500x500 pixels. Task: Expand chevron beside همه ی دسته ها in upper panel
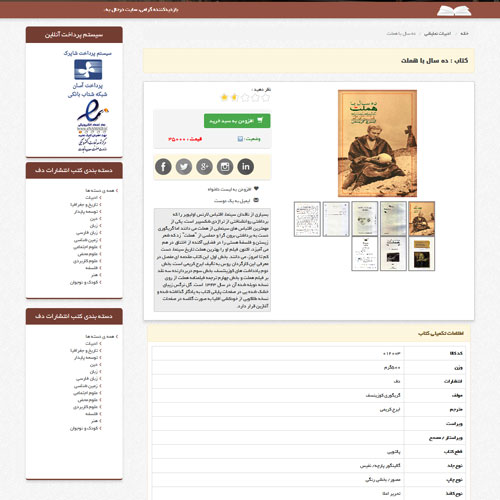(x=117, y=191)
